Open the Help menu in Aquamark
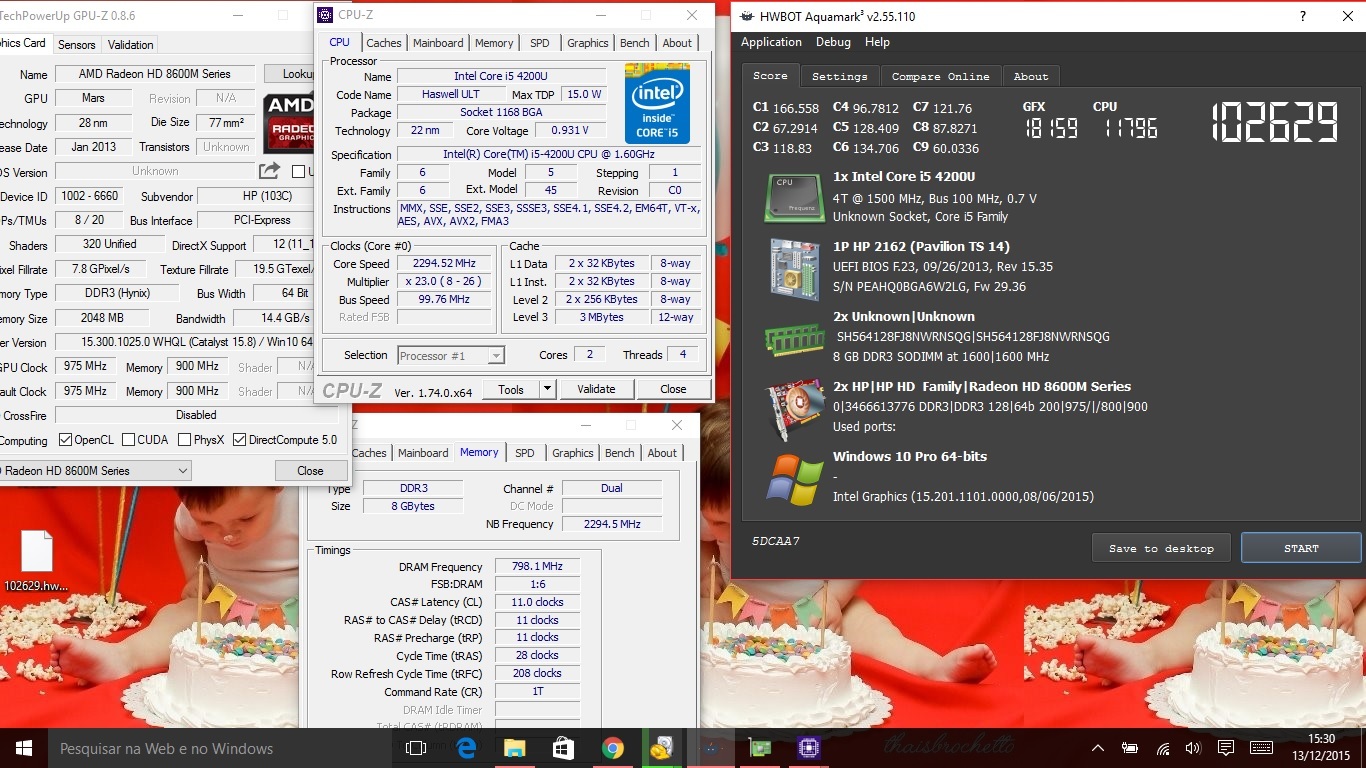Viewport: 1366px width, 768px height. pos(877,42)
